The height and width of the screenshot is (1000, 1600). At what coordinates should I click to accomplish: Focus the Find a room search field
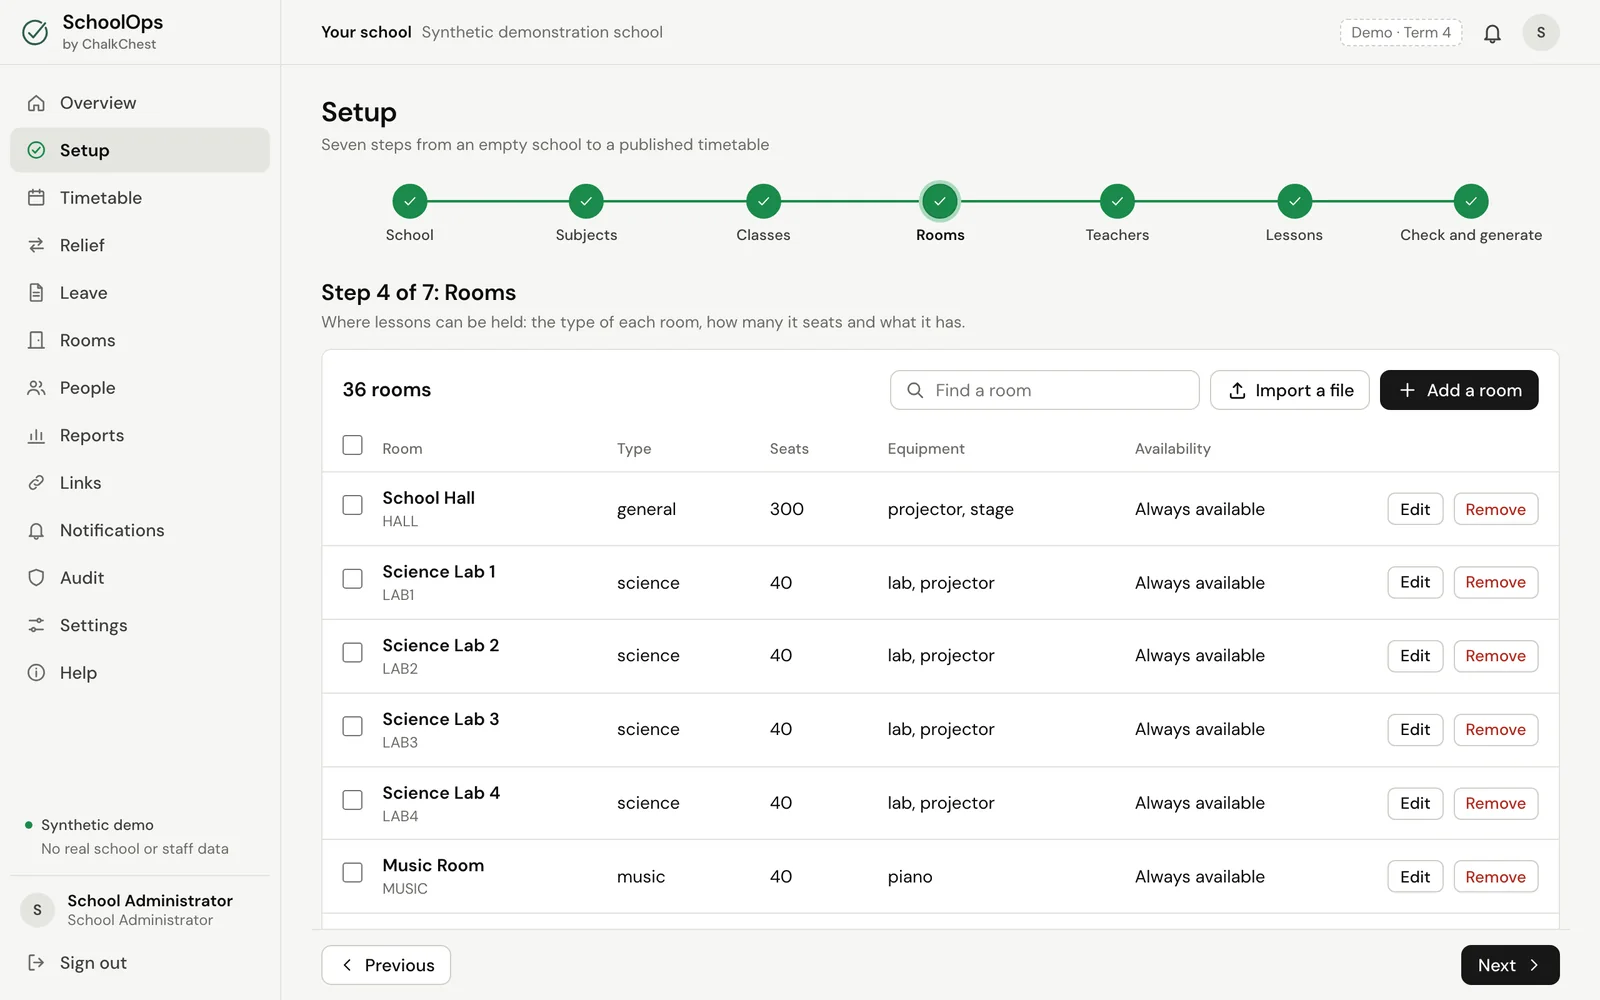[x=1045, y=390]
